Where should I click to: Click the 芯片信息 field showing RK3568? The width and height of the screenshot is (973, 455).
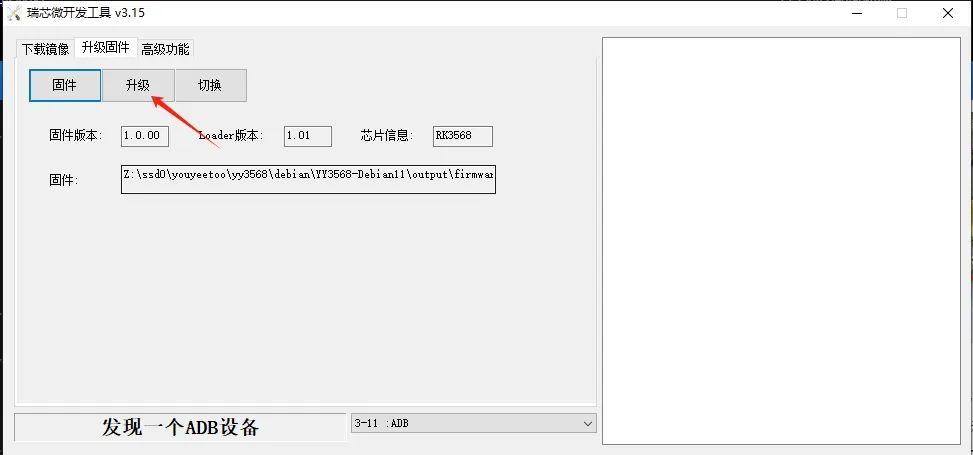click(463, 136)
